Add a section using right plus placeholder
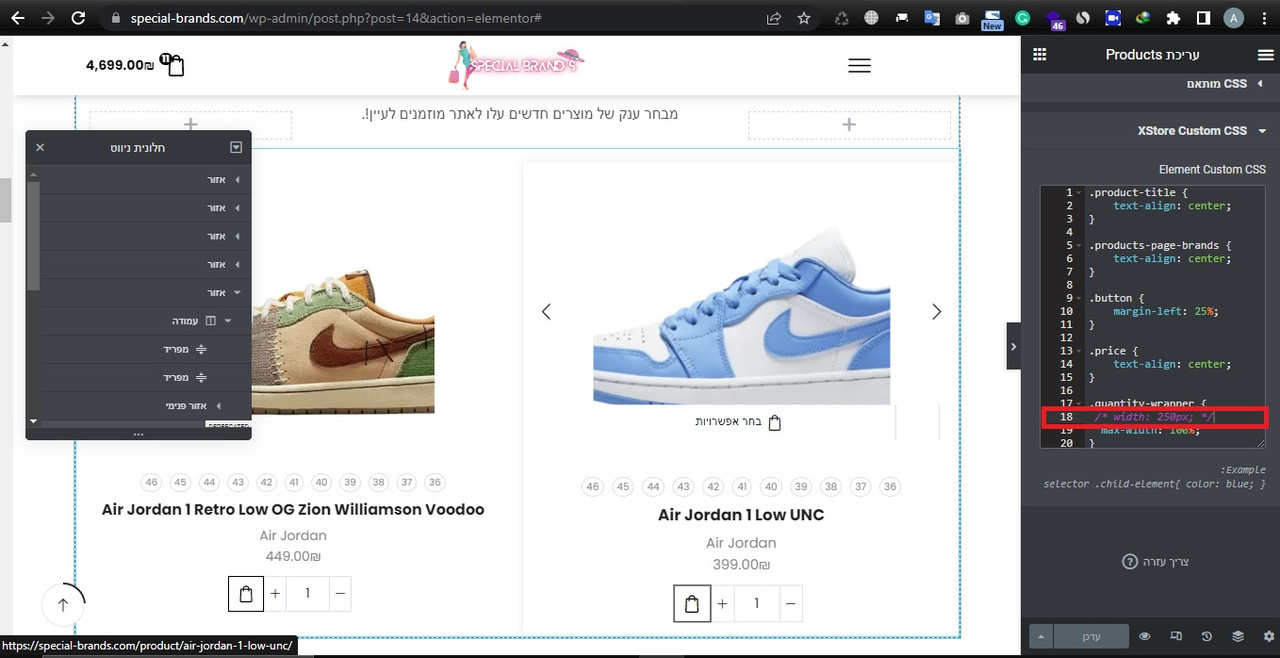 point(849,125)
